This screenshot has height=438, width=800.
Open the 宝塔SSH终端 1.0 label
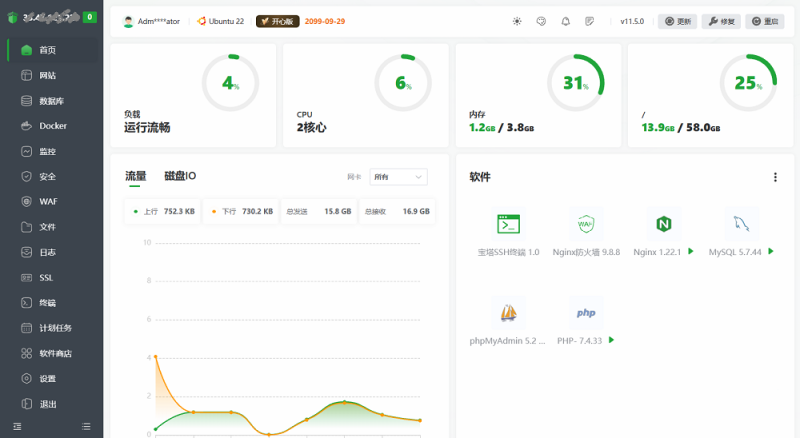coord(508,252)
